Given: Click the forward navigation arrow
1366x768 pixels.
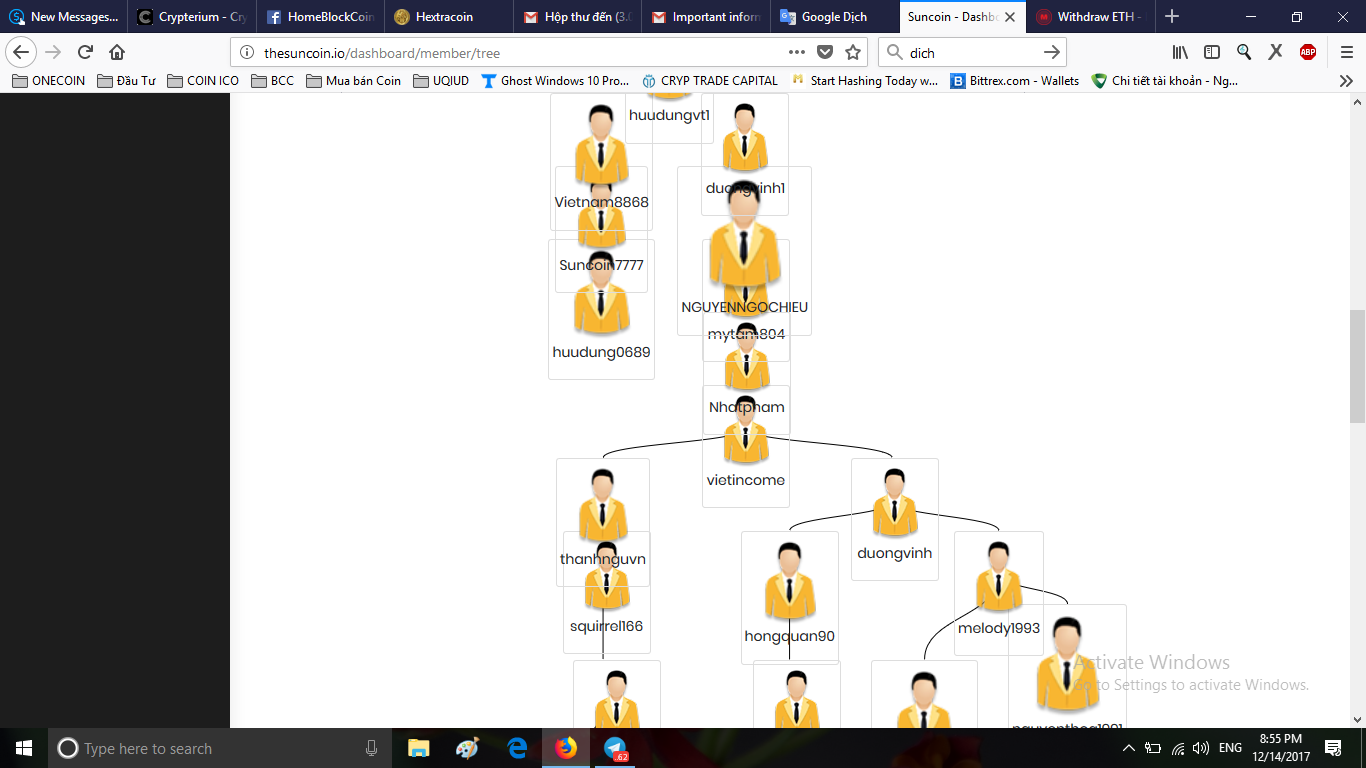Looking at the screenshot, I should point(53,52).
